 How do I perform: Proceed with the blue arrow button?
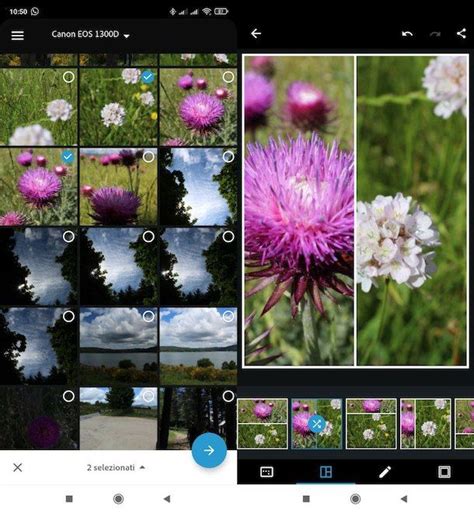point(209,450)
